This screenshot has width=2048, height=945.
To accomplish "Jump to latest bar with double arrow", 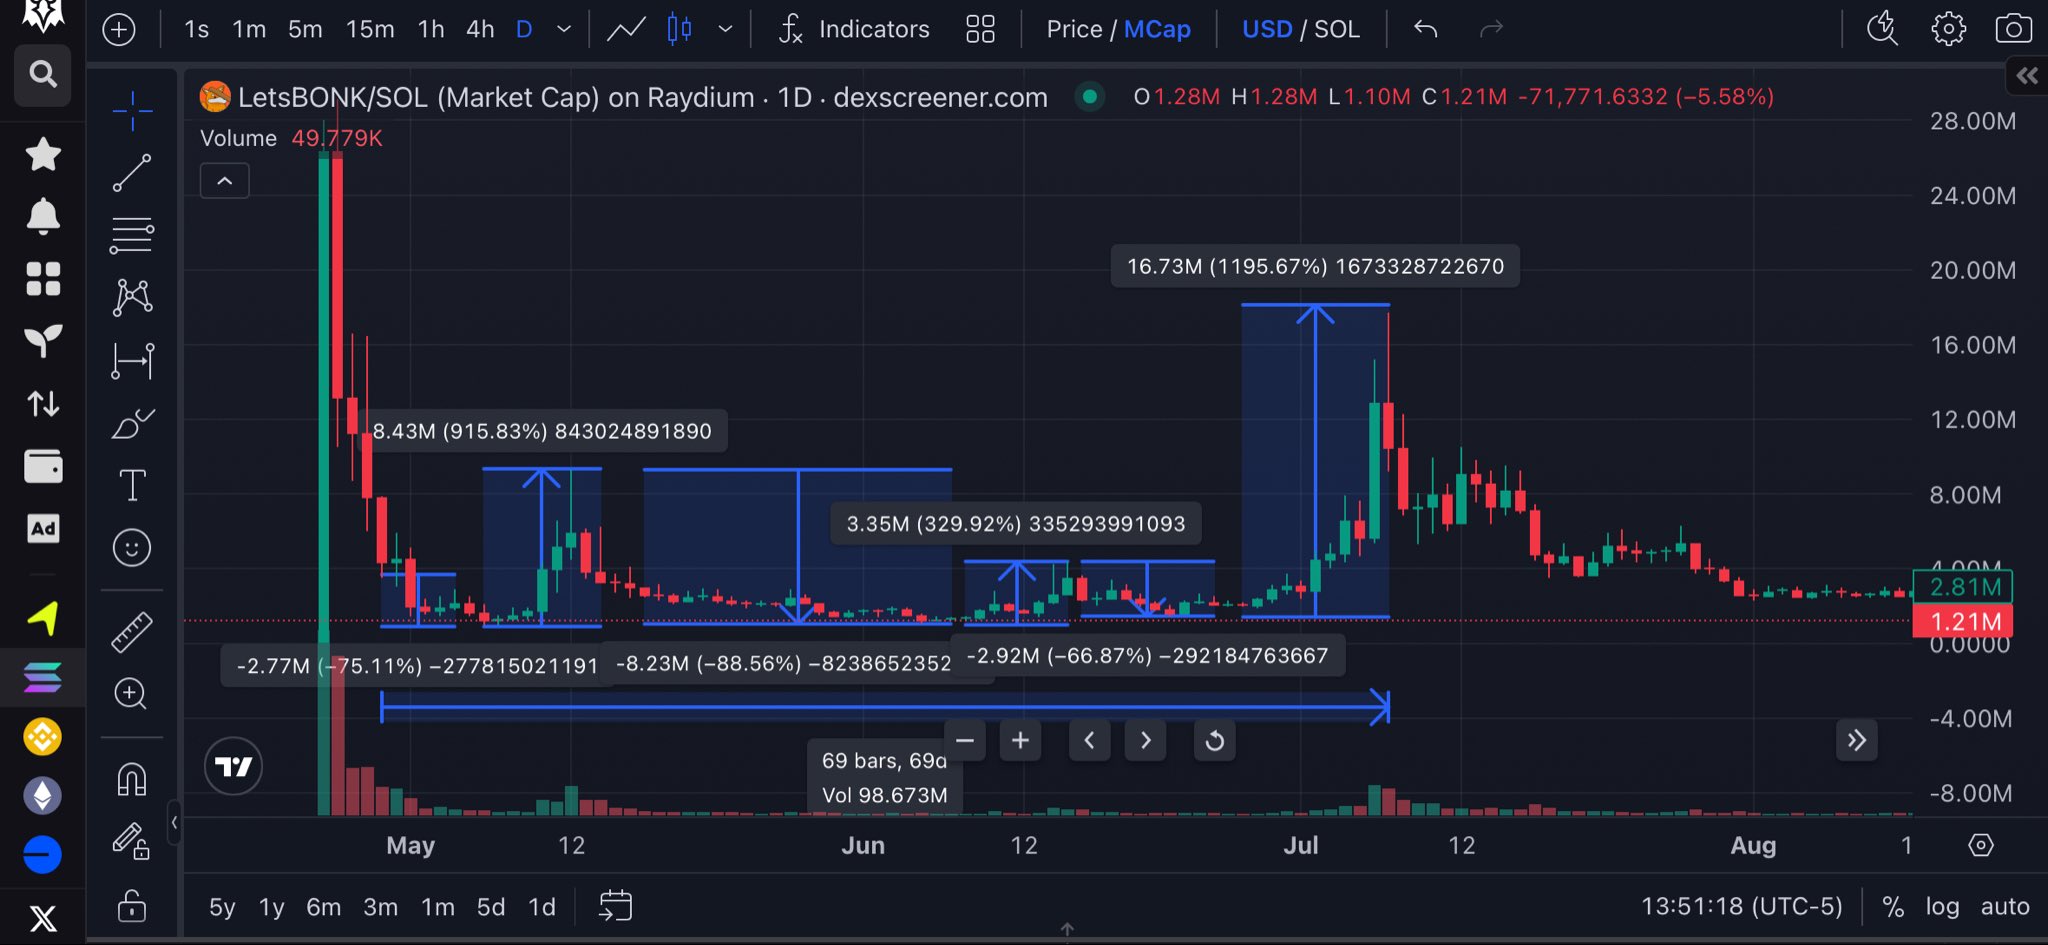I will pos(1857,741).
